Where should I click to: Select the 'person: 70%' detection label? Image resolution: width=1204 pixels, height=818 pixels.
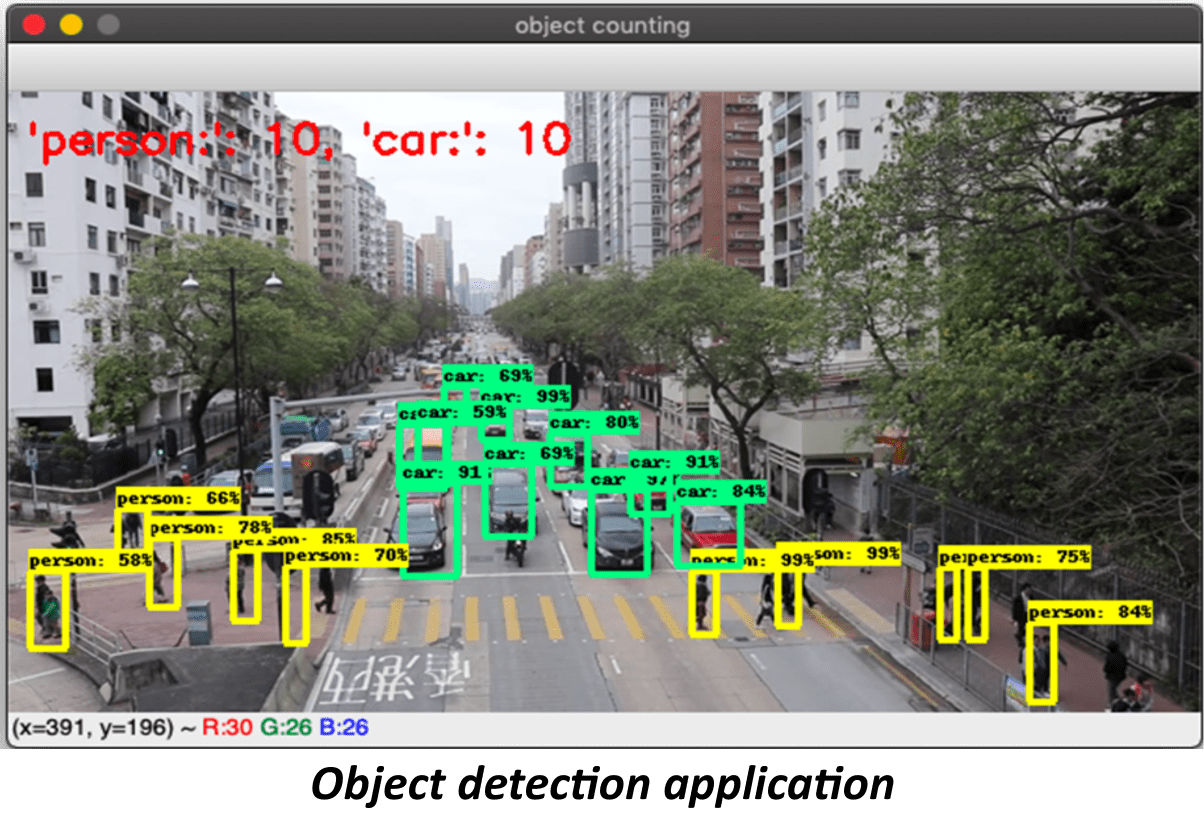tap(346, 555)
